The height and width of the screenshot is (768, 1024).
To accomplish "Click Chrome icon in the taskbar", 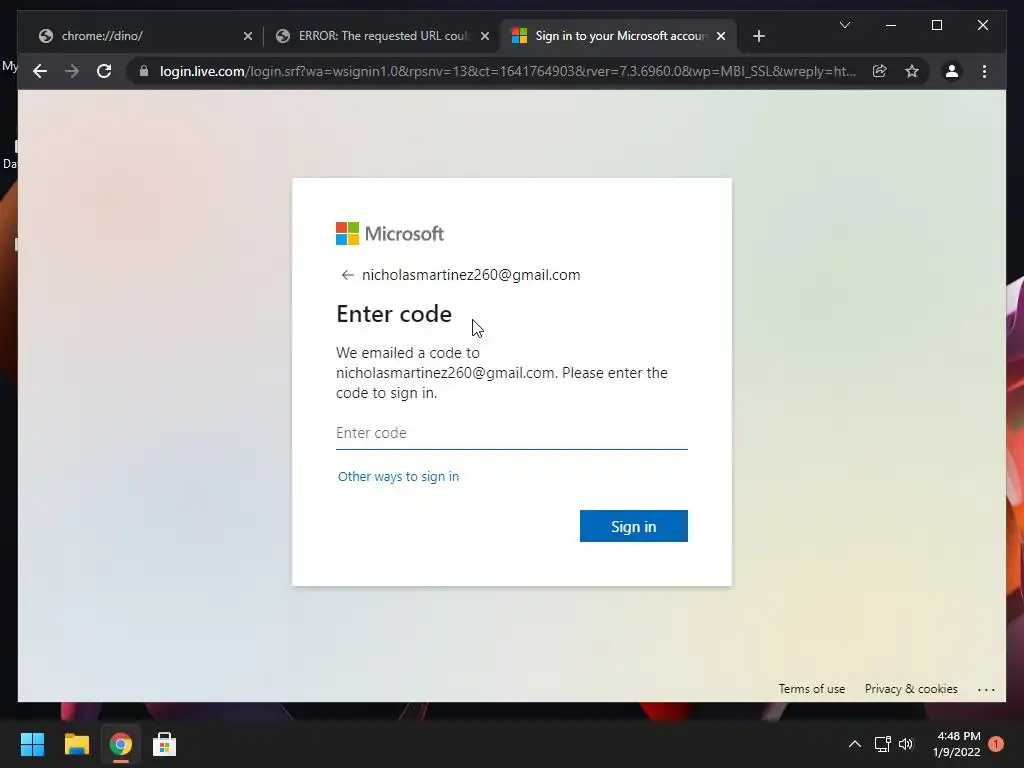I will coord(120,744).
